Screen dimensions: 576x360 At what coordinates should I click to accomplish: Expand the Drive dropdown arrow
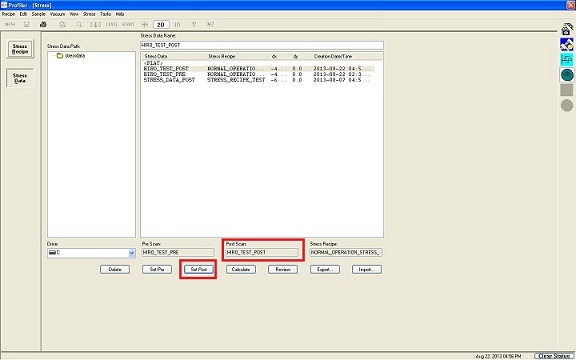[132, 253]
